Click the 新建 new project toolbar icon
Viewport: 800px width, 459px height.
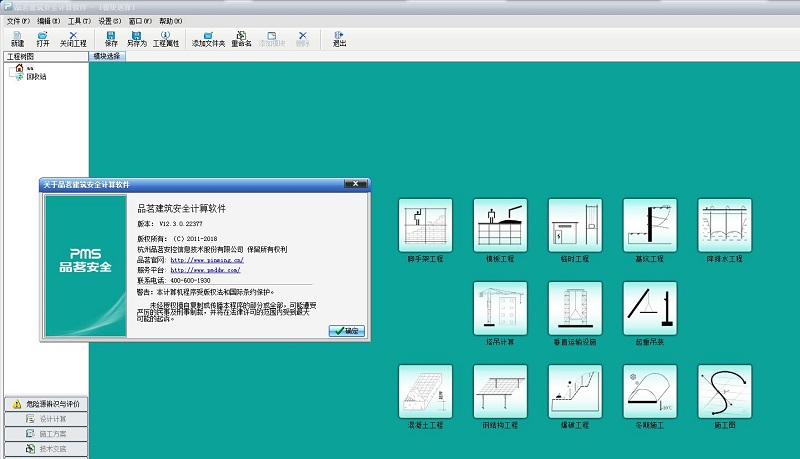point(17,39)
